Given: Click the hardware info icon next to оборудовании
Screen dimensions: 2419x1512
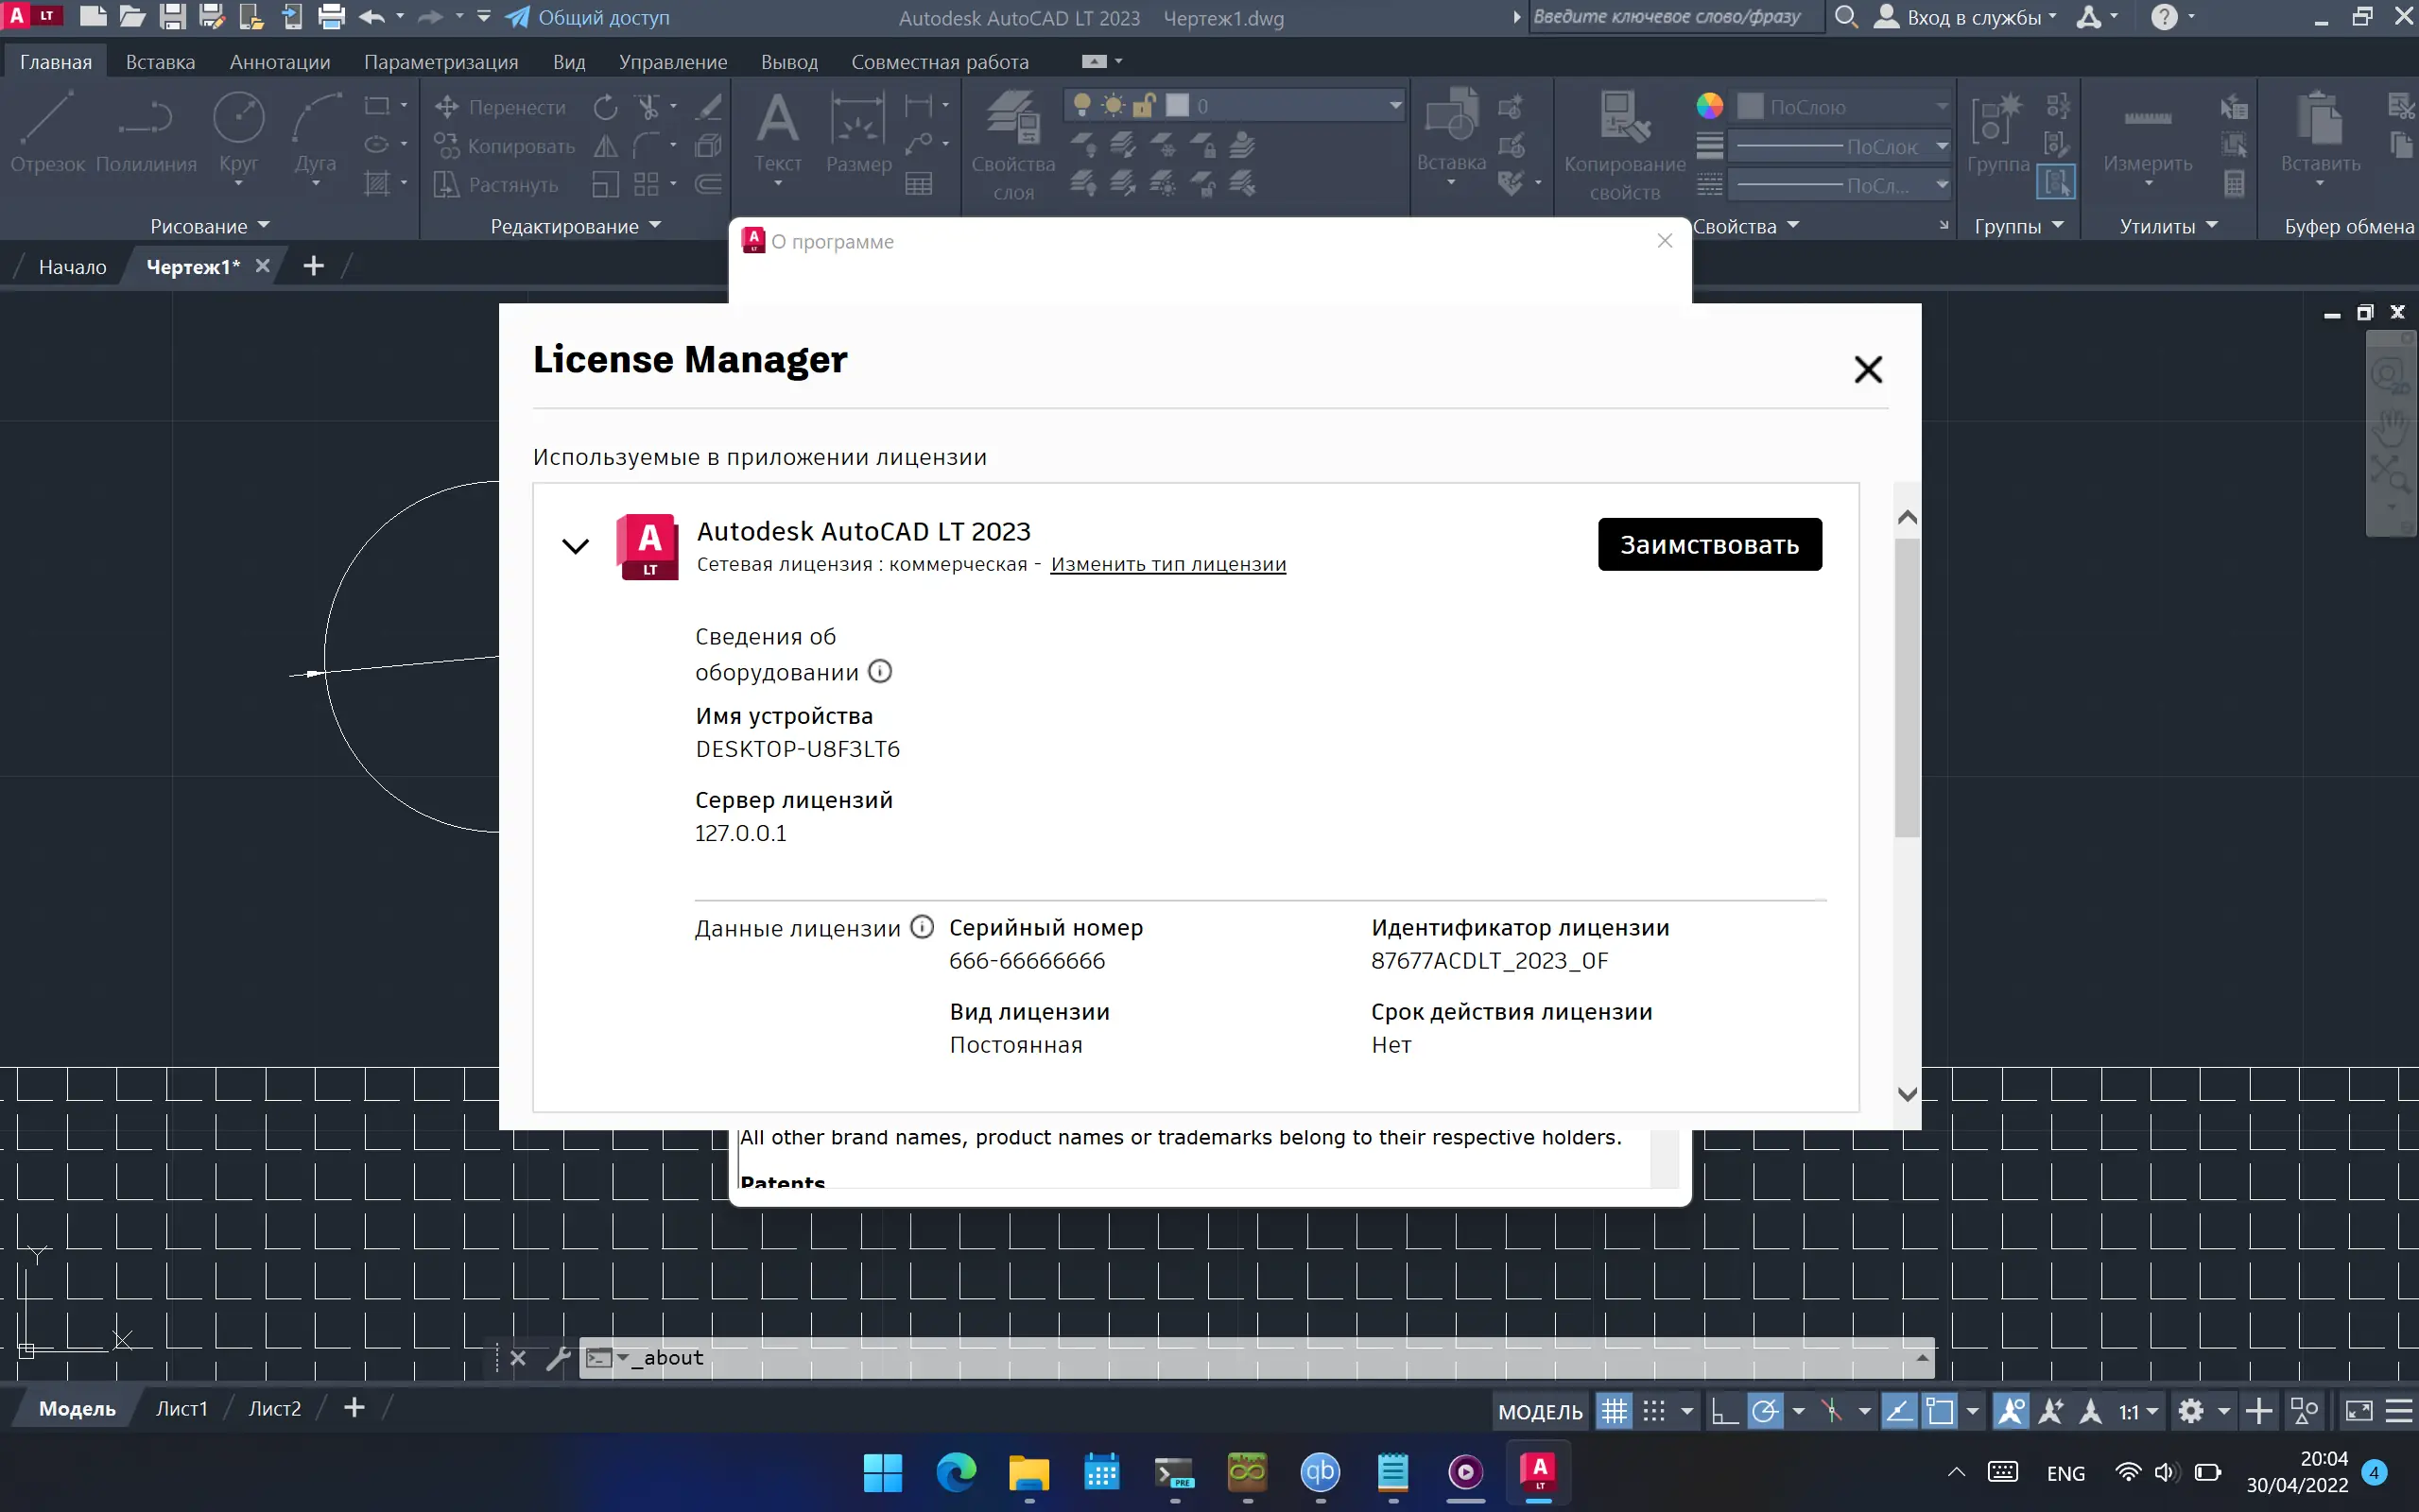Looking at the screenshot, I should (x=879, y=672).
